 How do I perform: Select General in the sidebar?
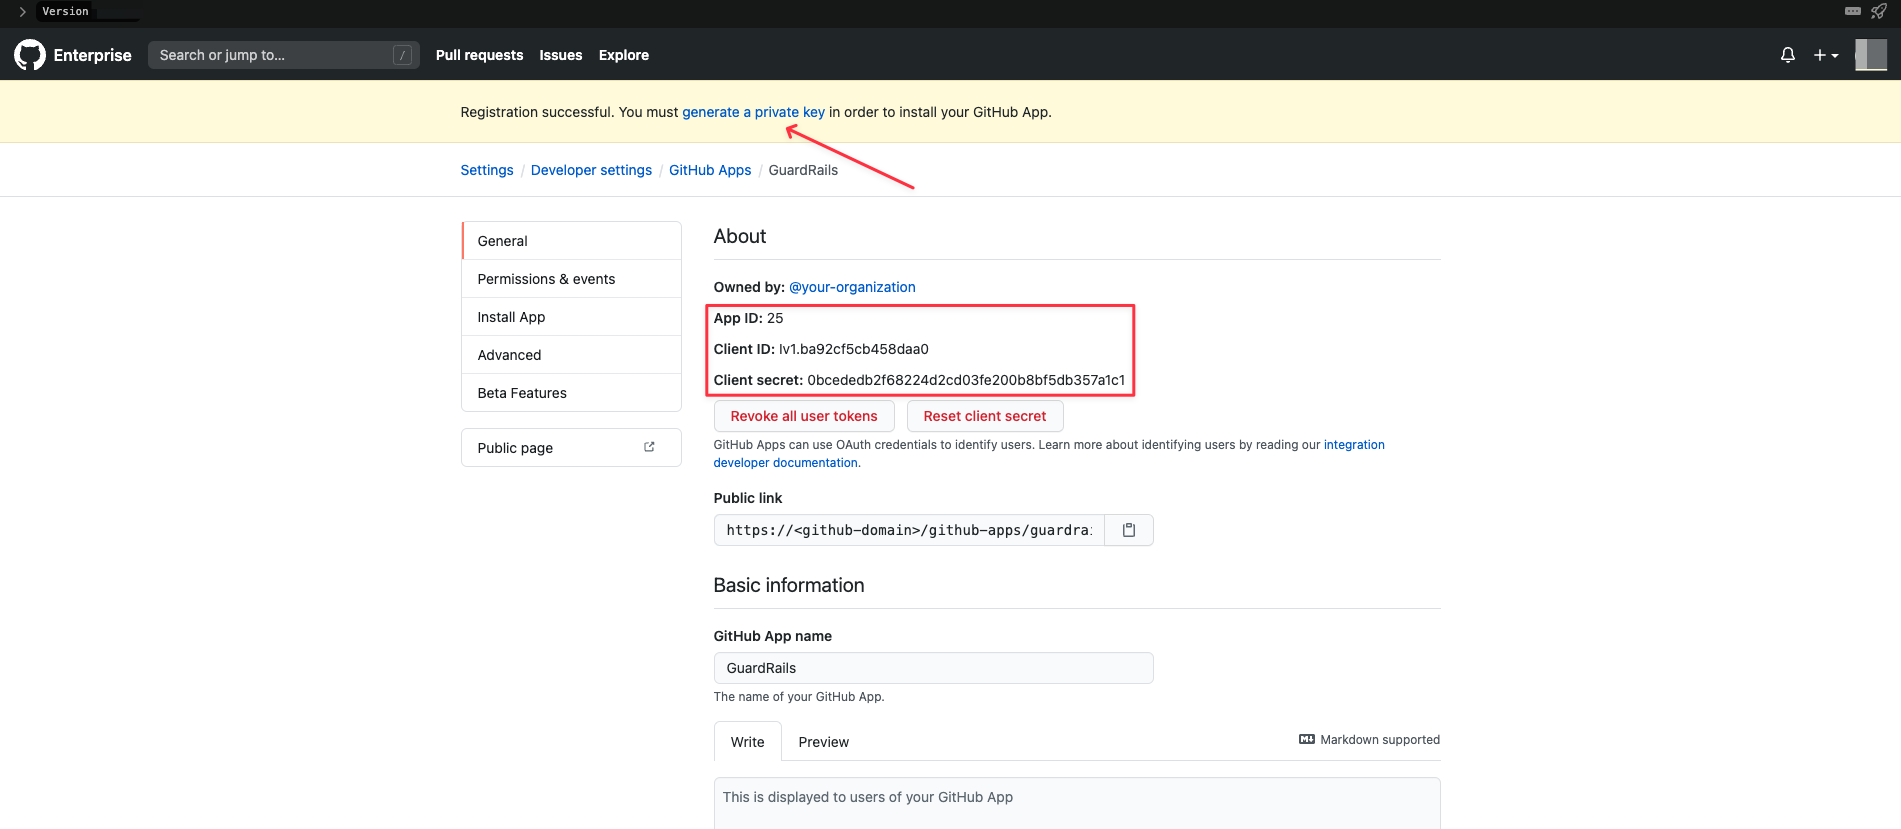click(x=571, y=241)
